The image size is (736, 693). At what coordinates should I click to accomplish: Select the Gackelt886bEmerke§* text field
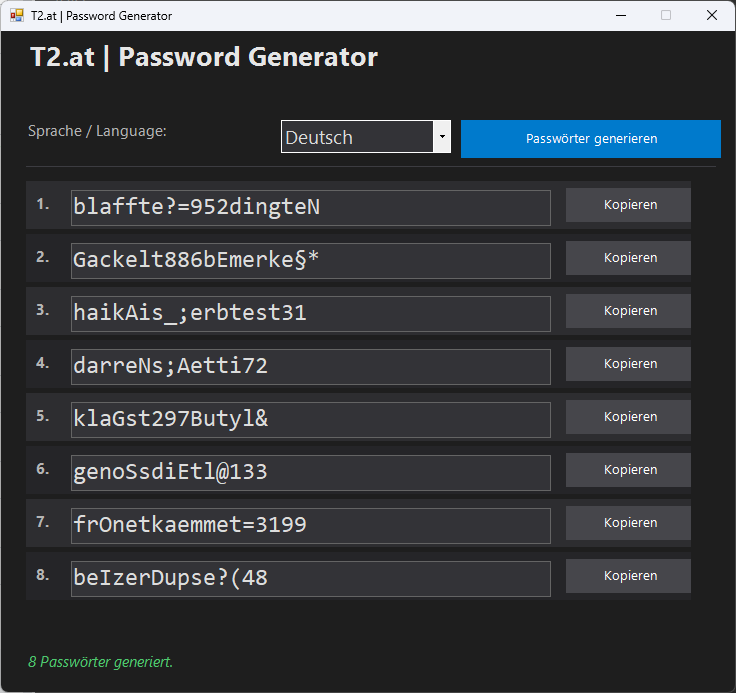(310, 261)
